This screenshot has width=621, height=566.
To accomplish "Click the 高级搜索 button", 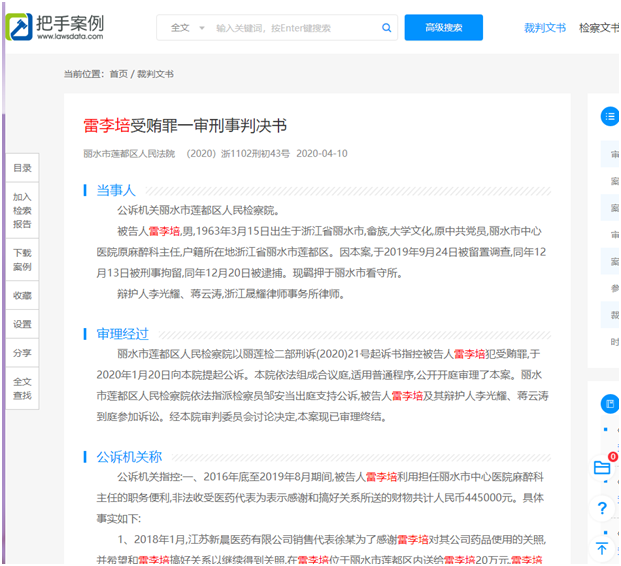I will click(x=443, y=28).
